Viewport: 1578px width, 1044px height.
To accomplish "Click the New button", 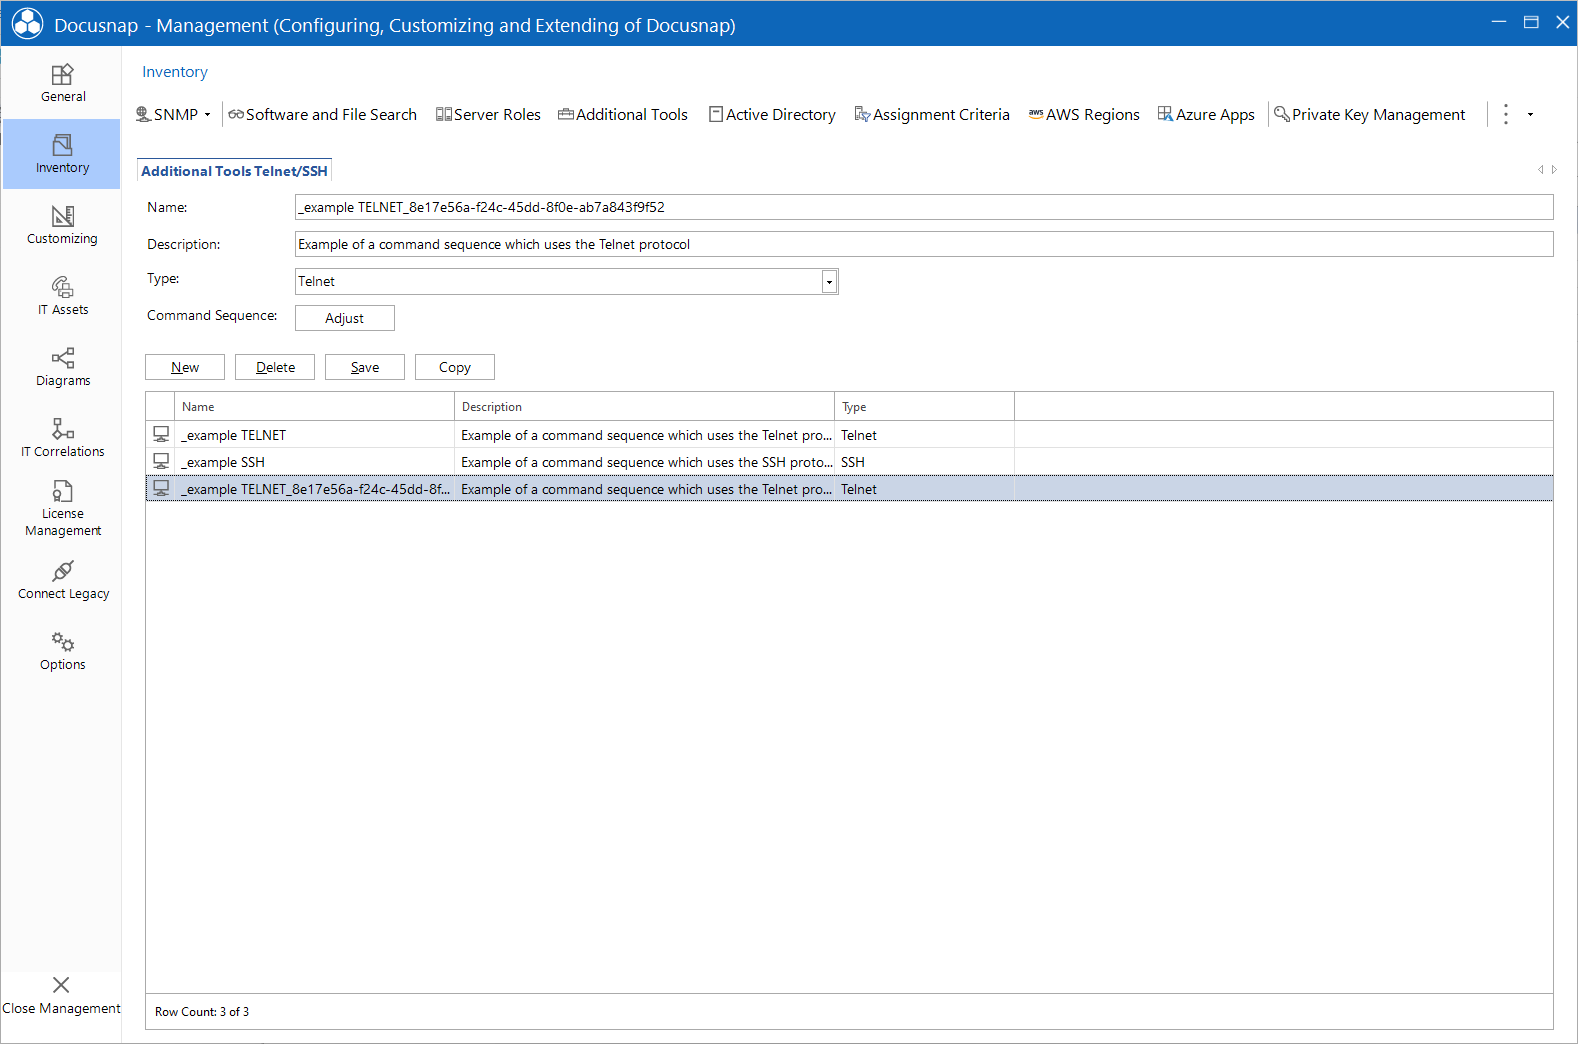I will [185, 367].
